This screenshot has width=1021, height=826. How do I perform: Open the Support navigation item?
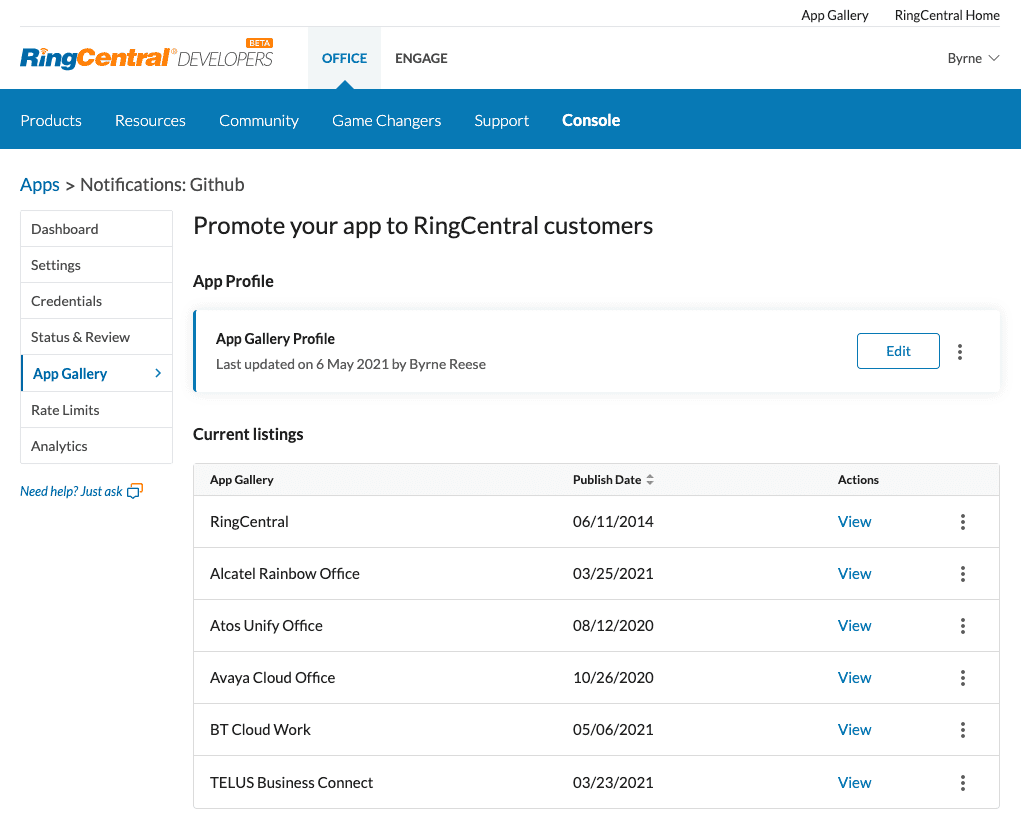[x=501, y=119]
